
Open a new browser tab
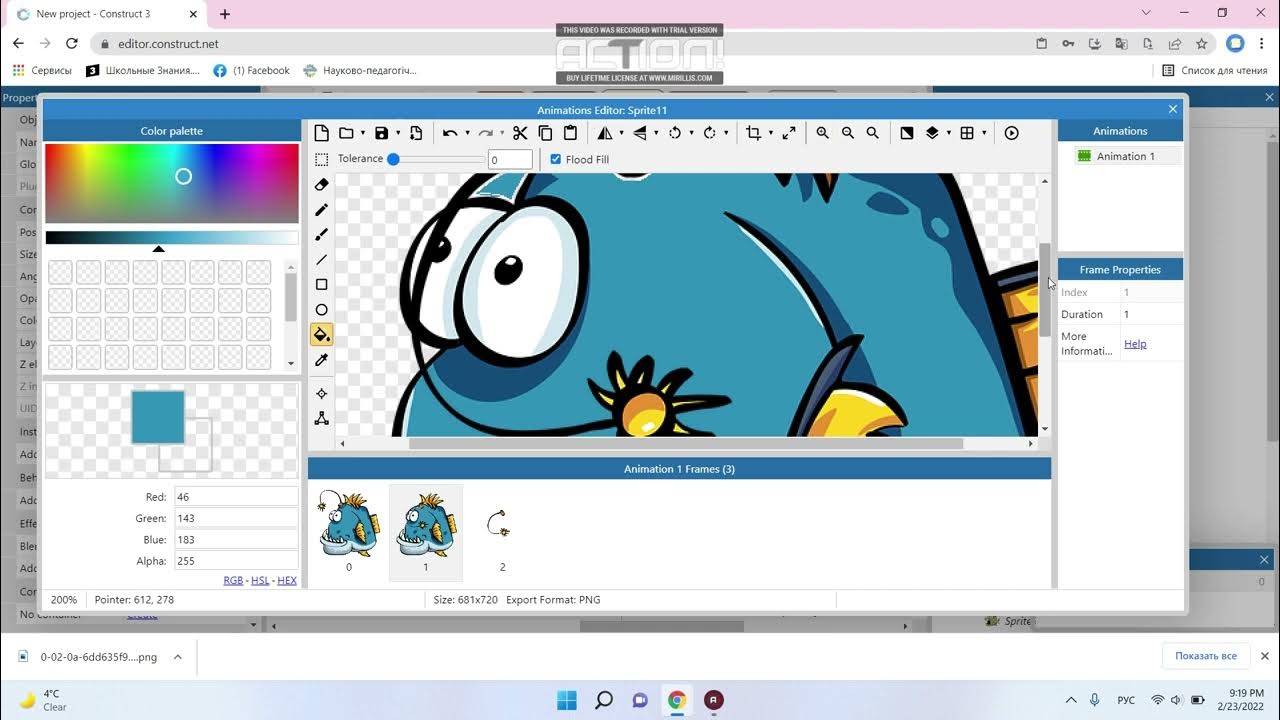coord(225,14)
